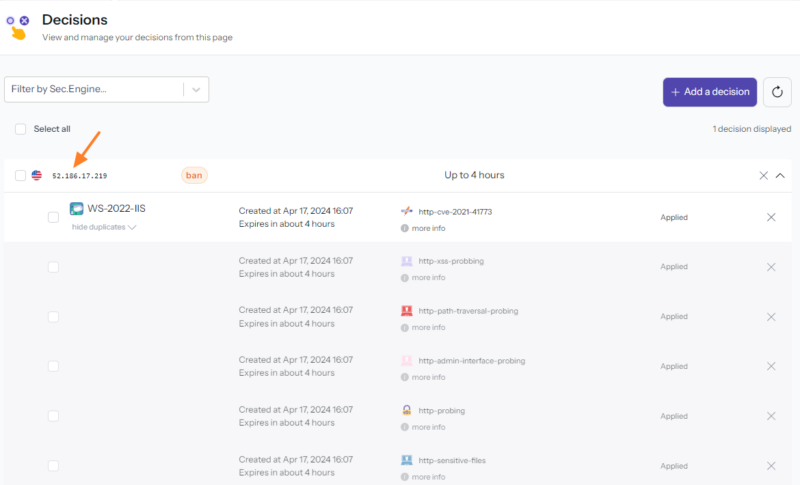Collapse the 52.186.17.219 decision group

pos(781,175)
